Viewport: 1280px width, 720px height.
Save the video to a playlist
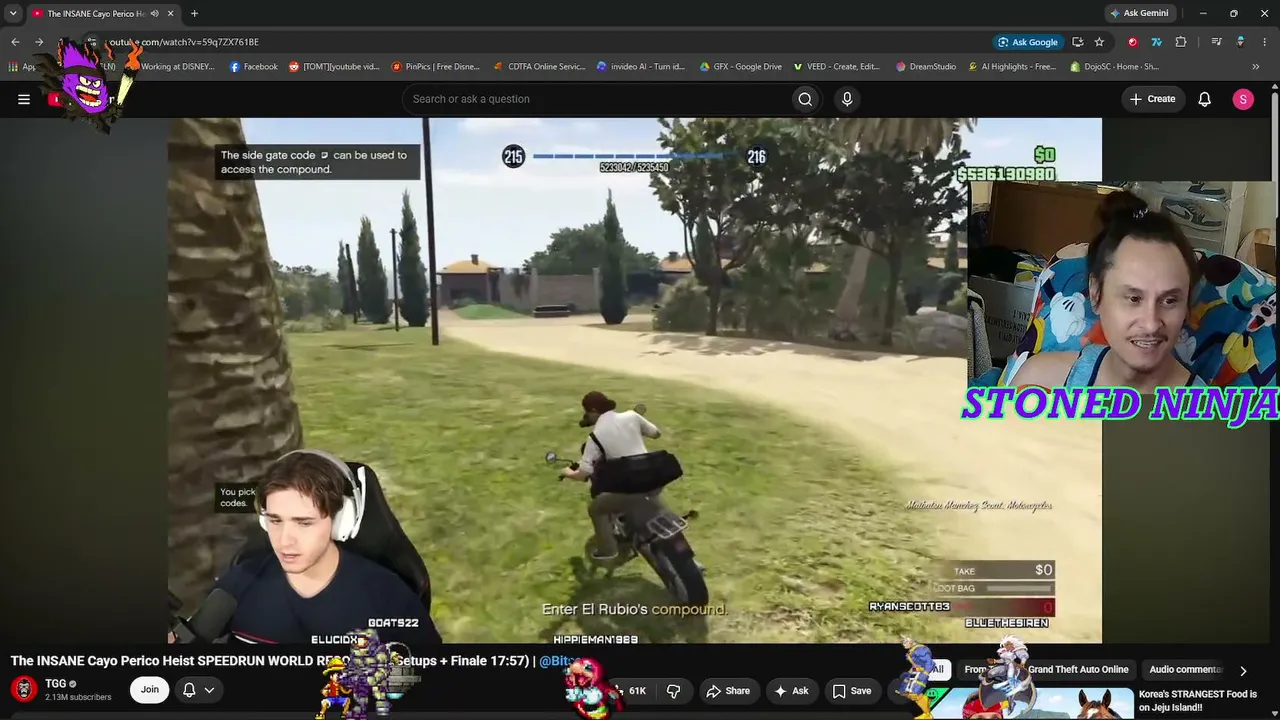[x=852, y=690]
